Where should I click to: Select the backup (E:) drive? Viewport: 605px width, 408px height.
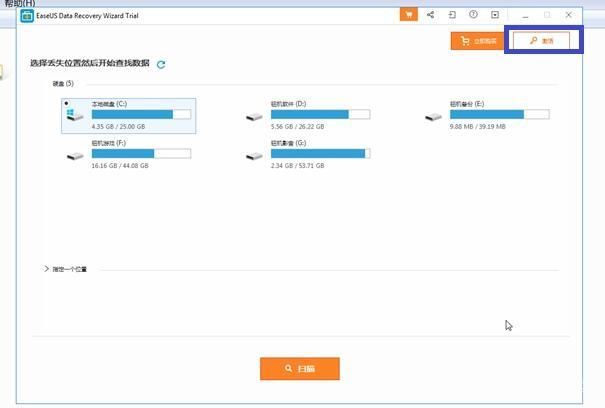coord(487,115)
